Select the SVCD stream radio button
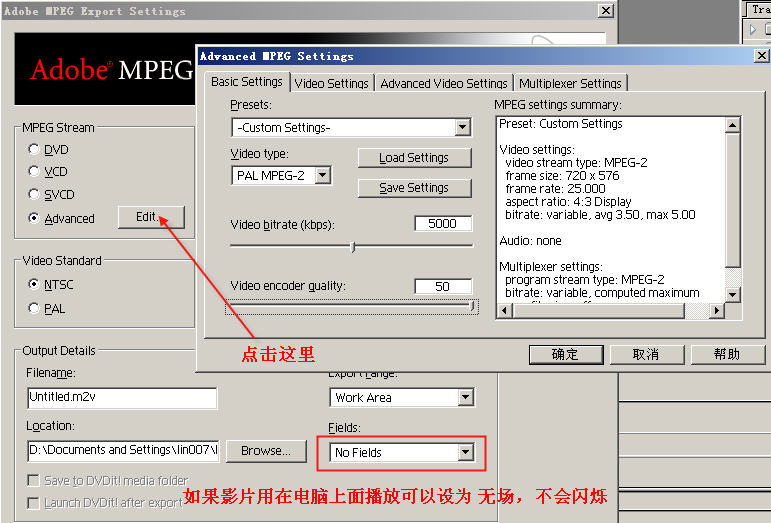Viewport: 771px width, 523px height. point(33,194)
